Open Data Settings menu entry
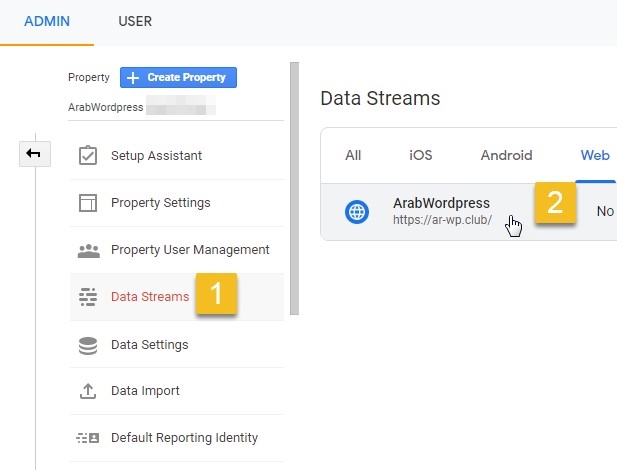The width and height of the screenshot is (617, 470). tap(149, 345)
